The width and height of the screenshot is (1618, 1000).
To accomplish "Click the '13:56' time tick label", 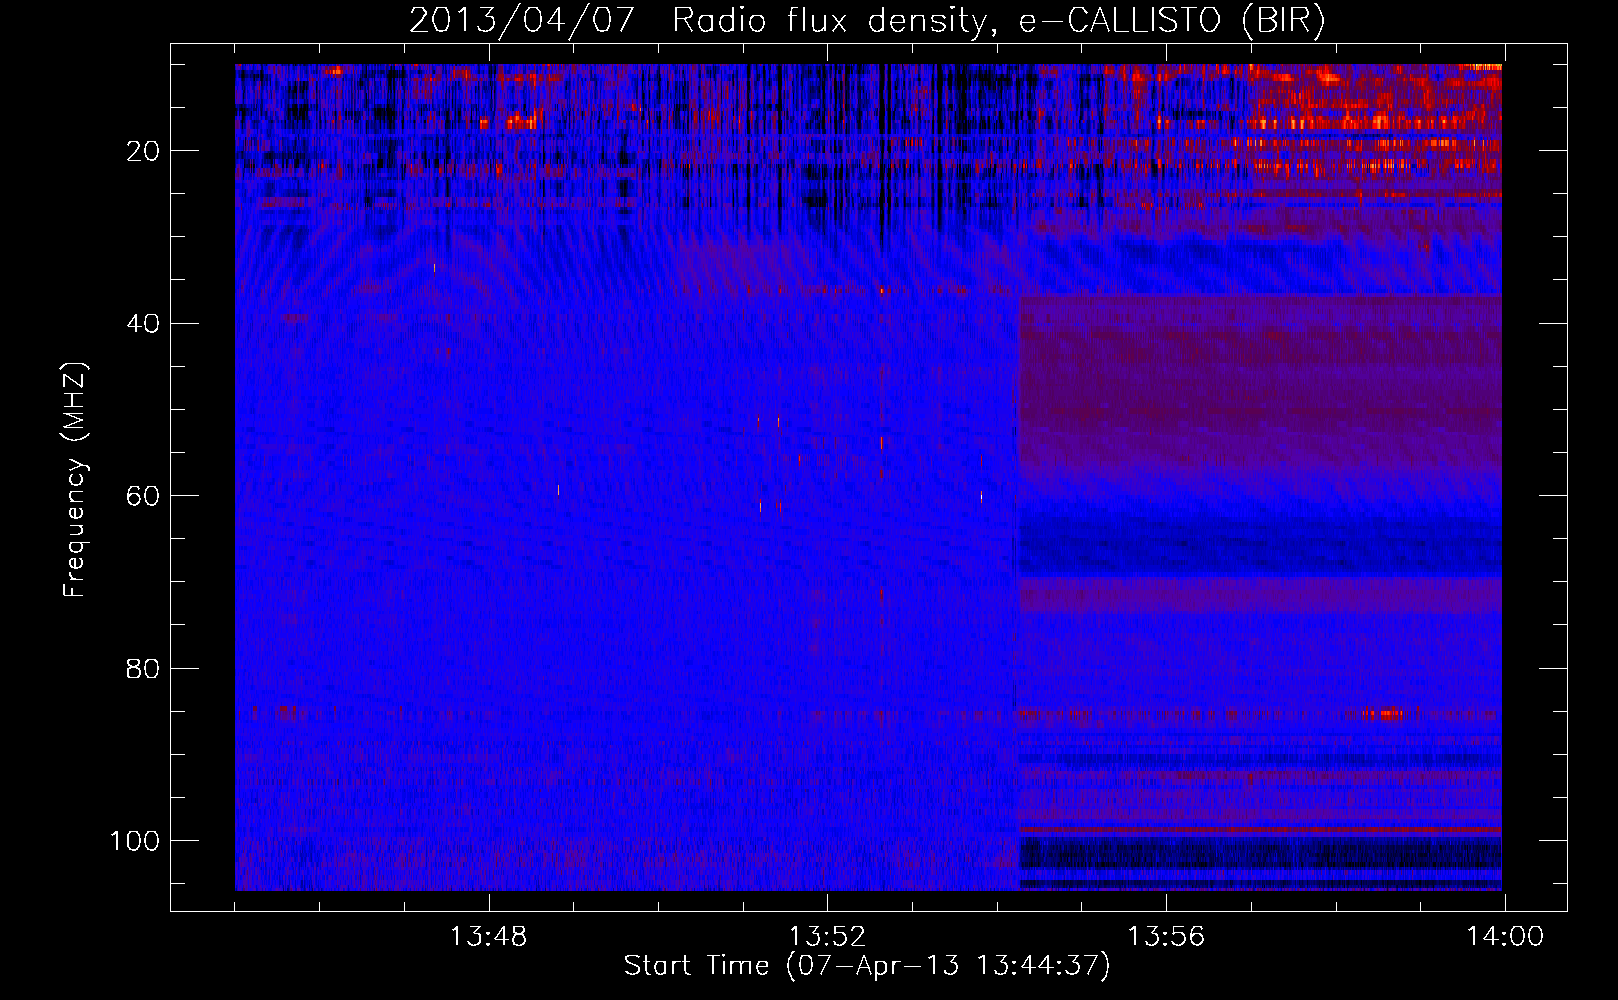I will (1166, 937).
